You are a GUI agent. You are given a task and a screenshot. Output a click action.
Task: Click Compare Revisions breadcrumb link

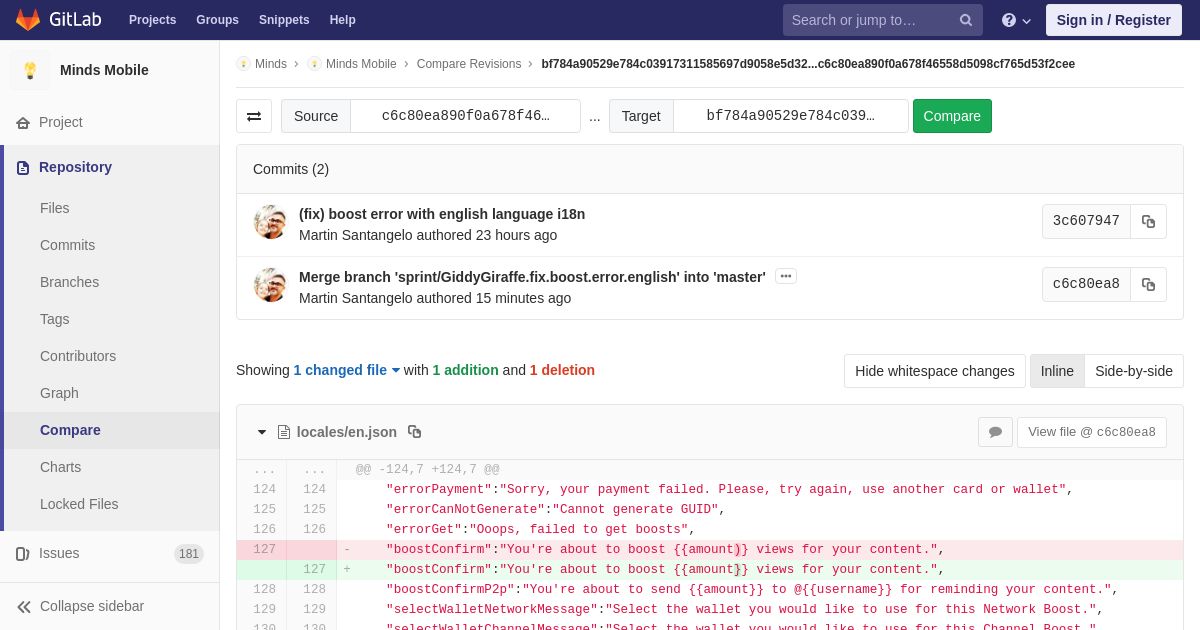pyautogui.click(x=469, y=64)
